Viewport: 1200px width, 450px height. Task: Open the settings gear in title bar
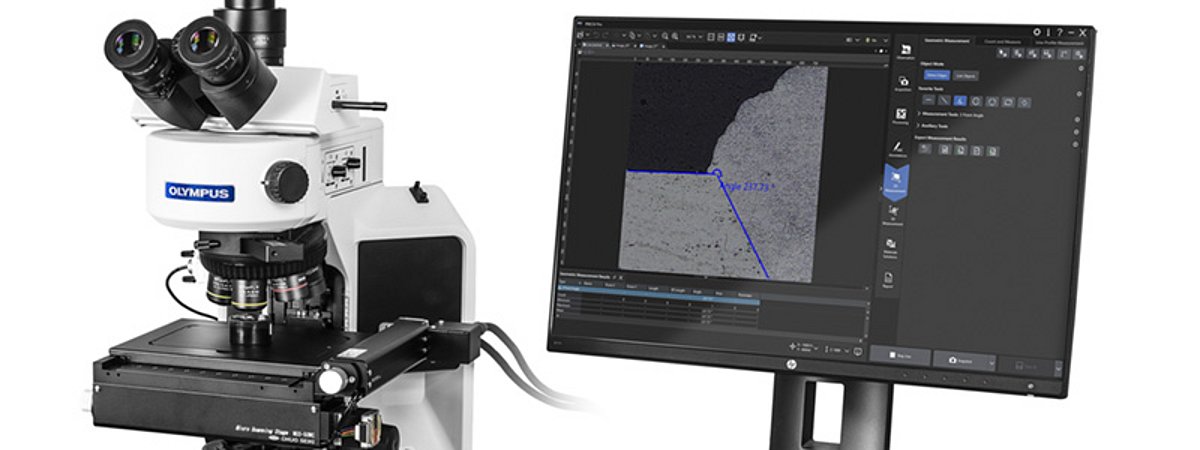click(x=1037, y=33)
